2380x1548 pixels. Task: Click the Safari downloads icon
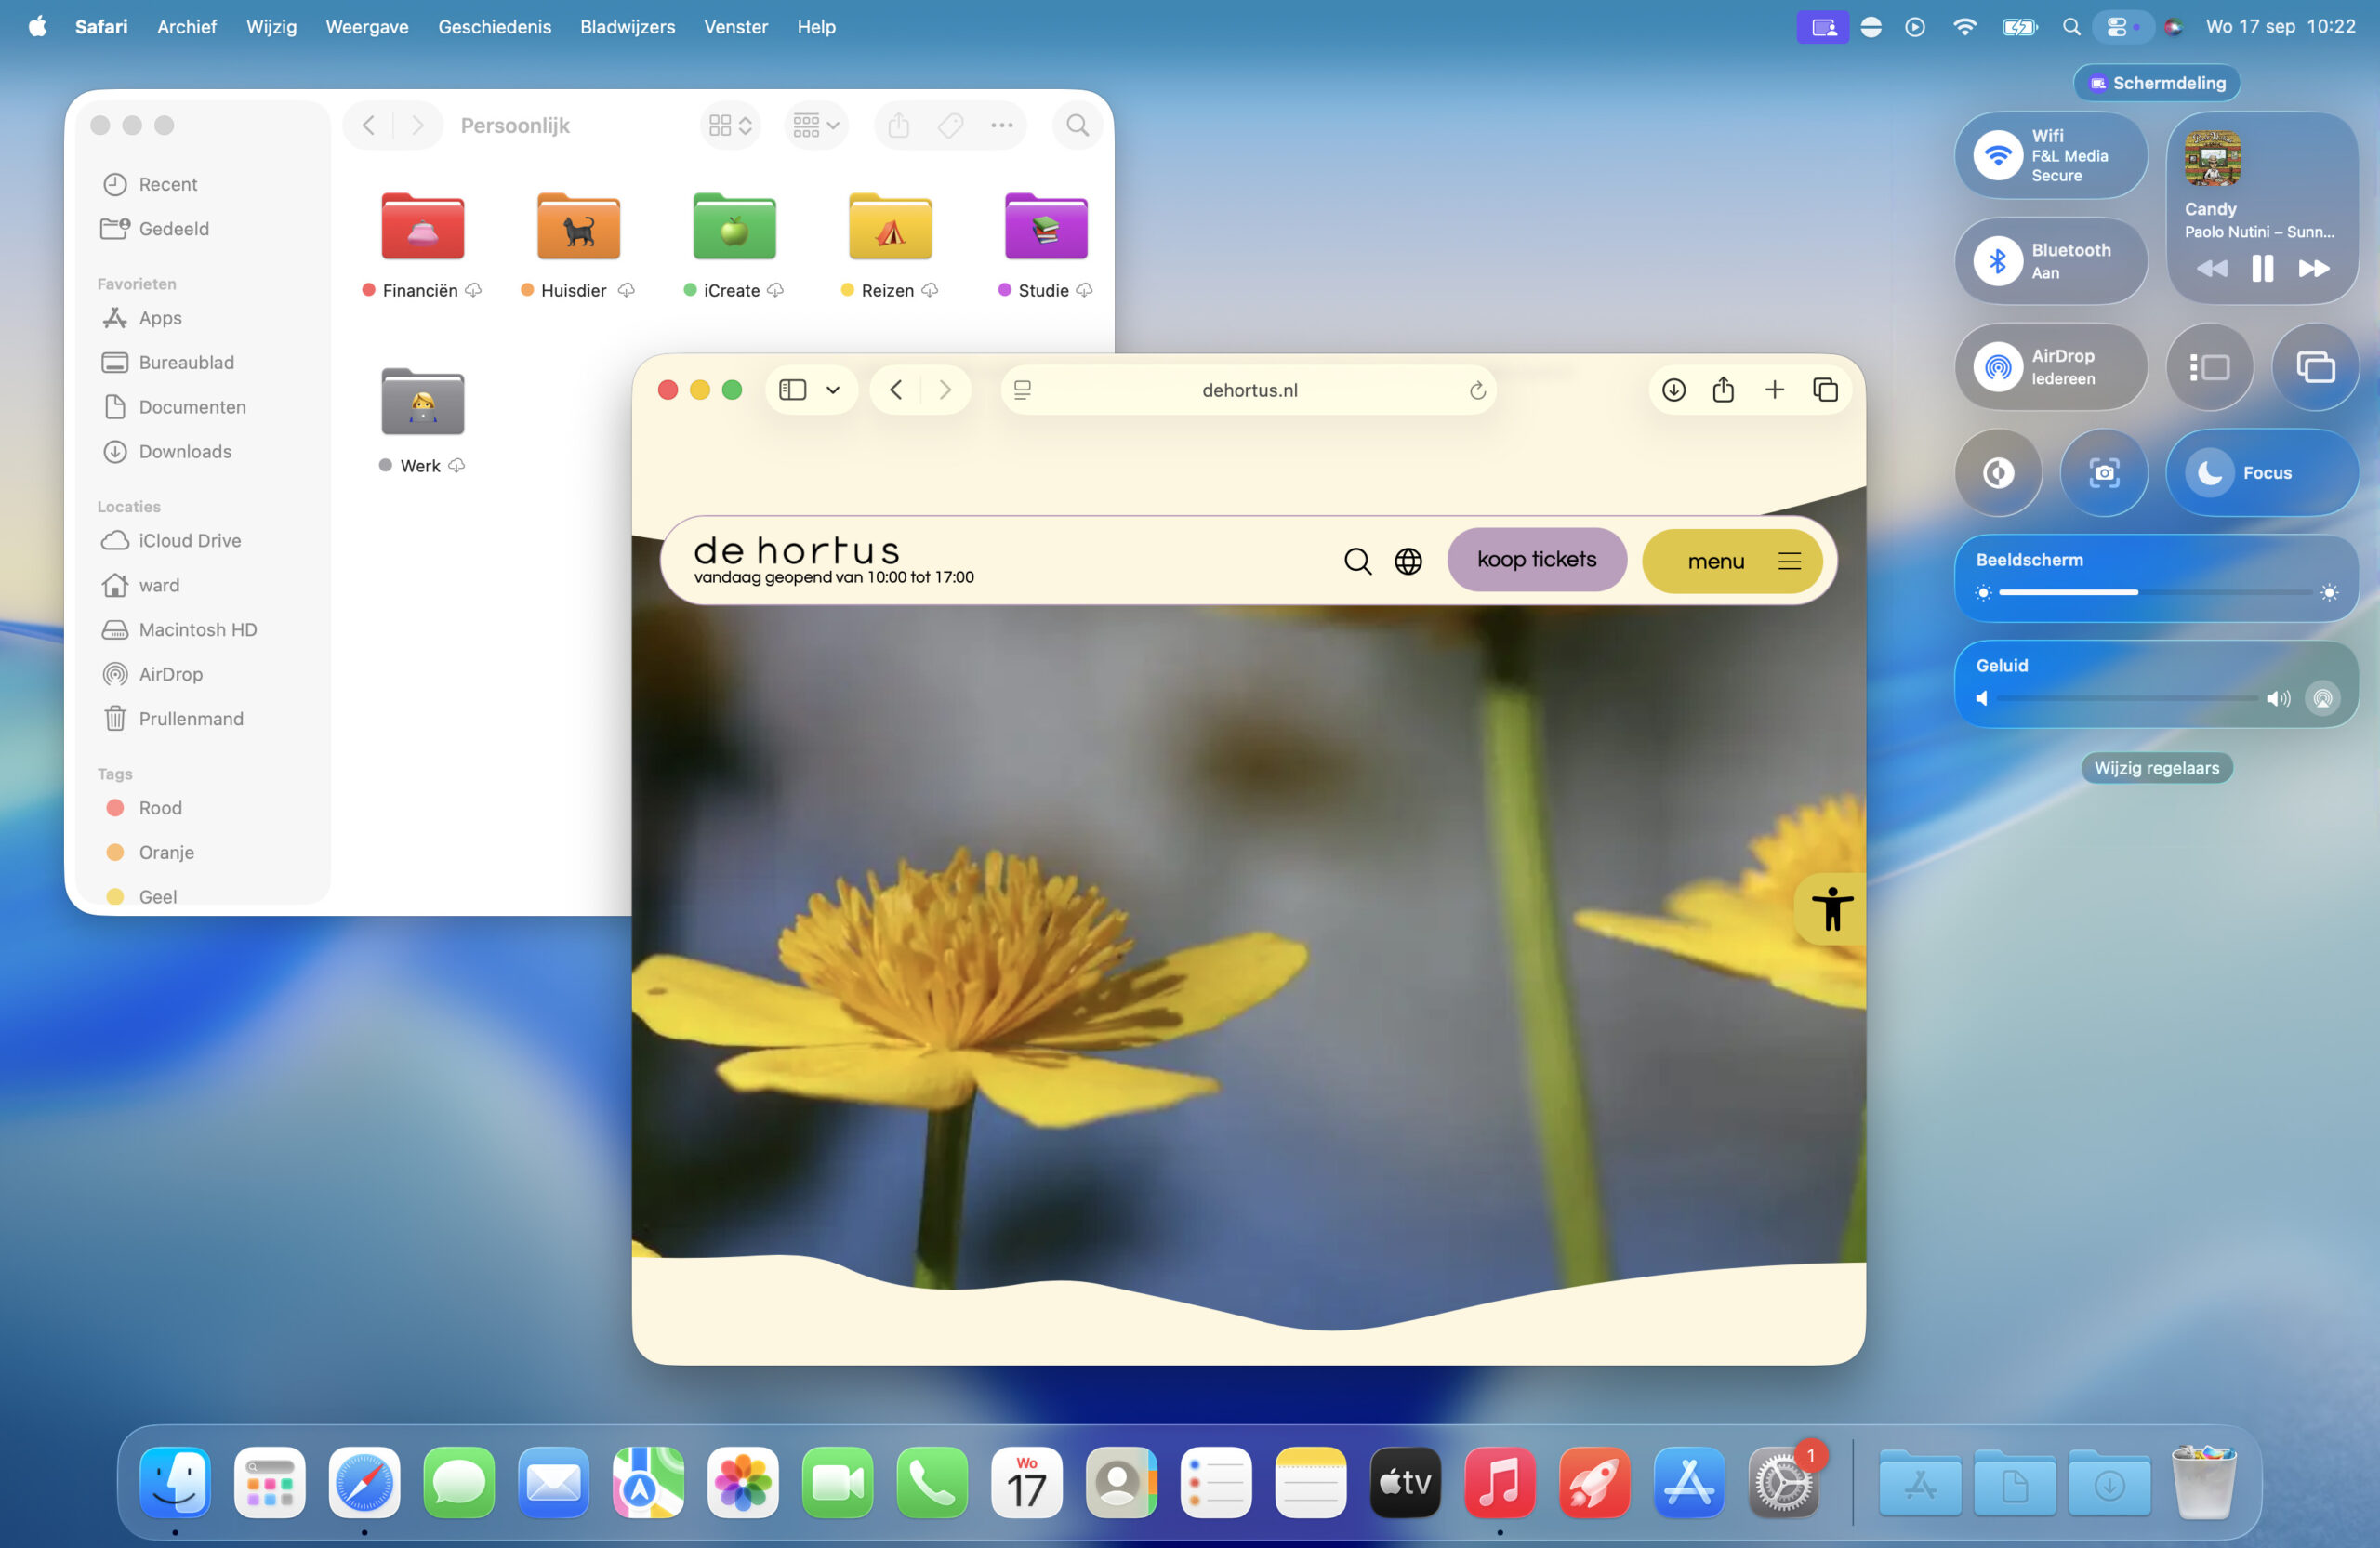click(x=1673, y=390)
